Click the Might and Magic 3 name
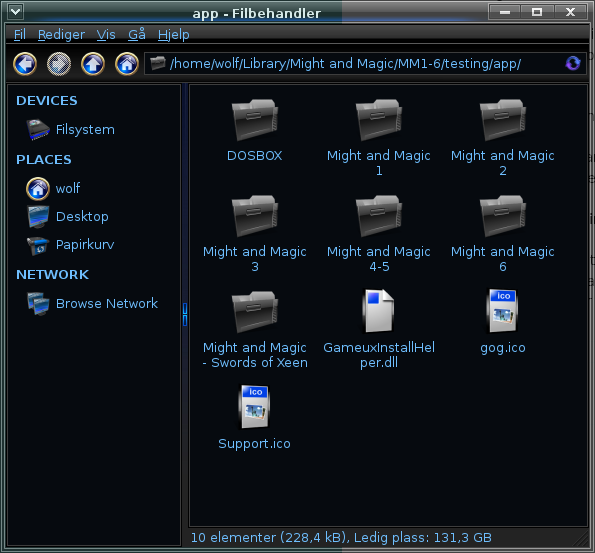Image resolution: width=595 pixels, height=553 pixels. (255, 259)
